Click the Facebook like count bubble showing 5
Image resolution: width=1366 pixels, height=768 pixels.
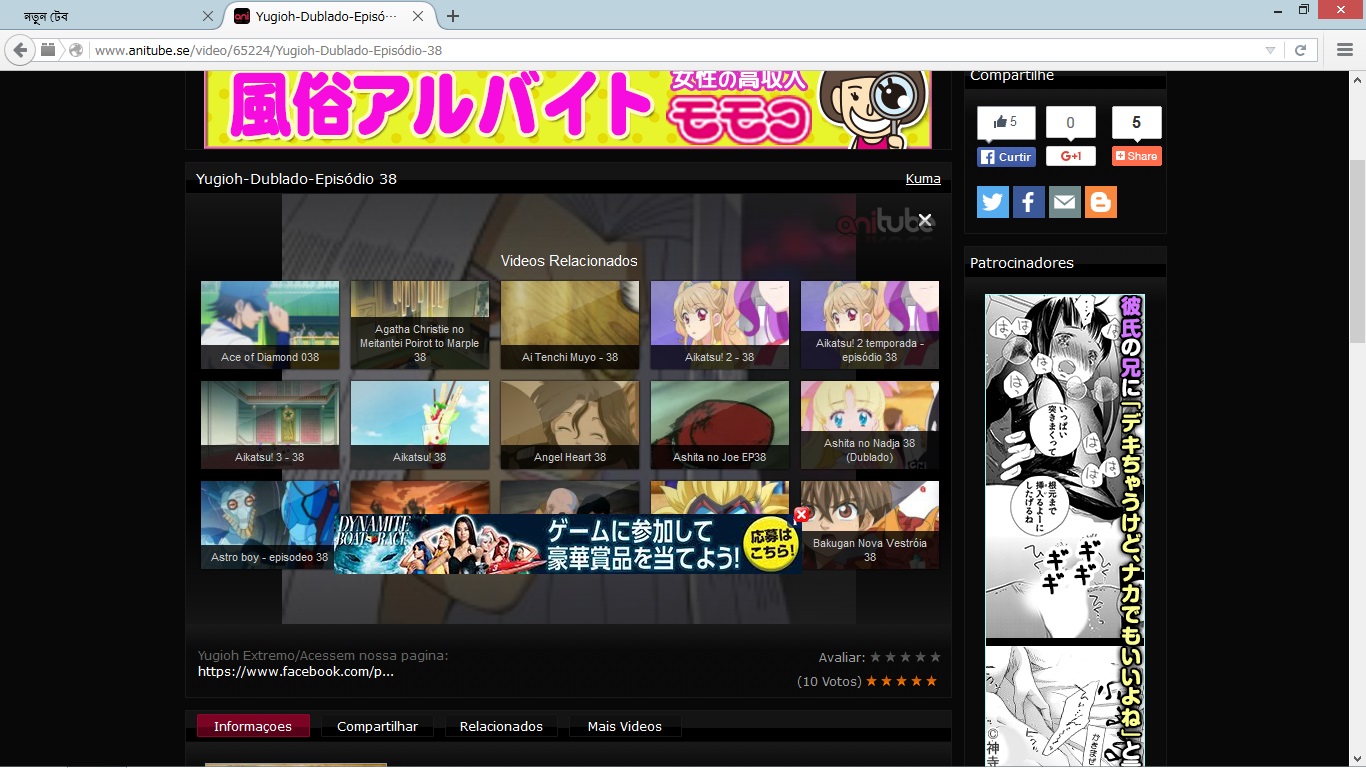tap(1006, 123)
